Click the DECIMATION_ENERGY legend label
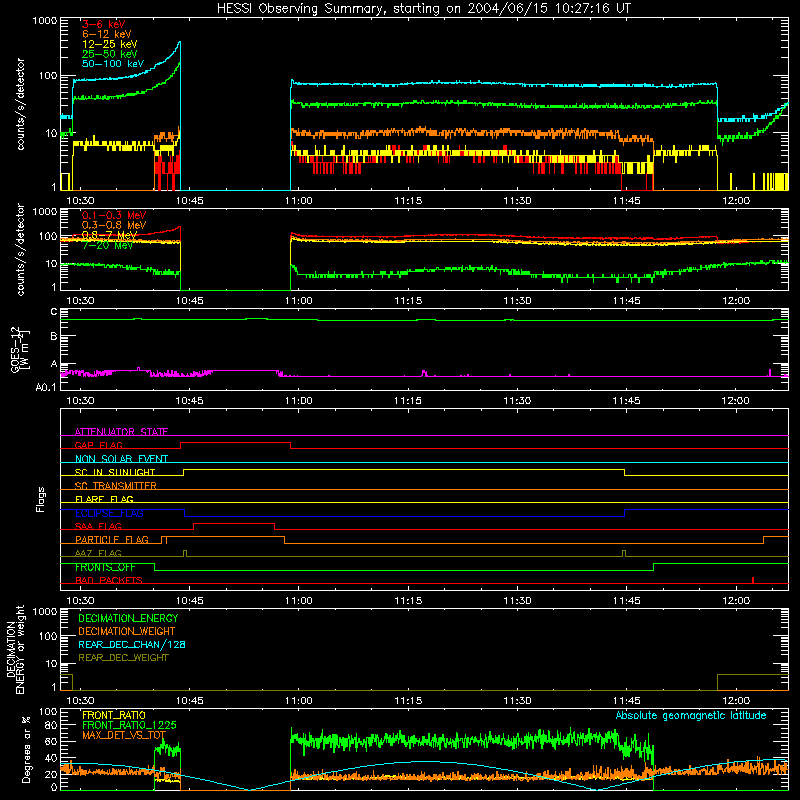800x800 pixels. click(x=128, y=618)
